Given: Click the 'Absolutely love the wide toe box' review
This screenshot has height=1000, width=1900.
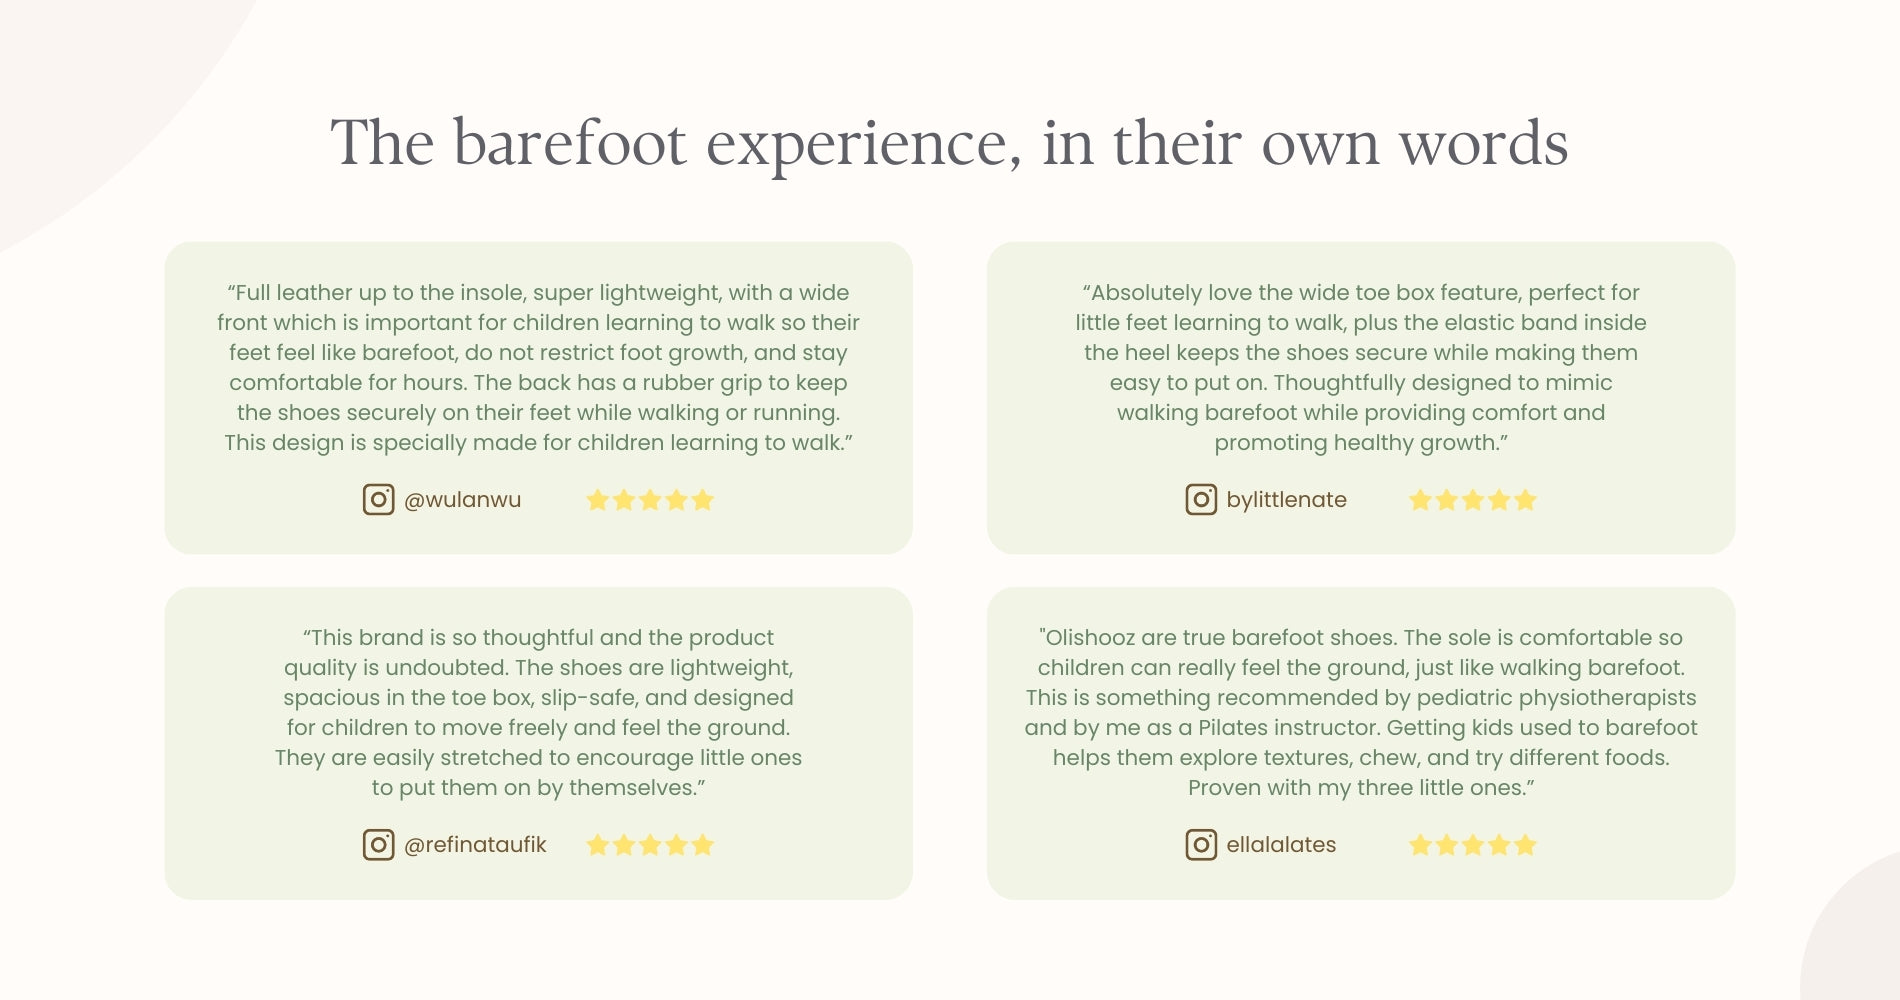Looking at the screenshot, I should (1361, 367).
